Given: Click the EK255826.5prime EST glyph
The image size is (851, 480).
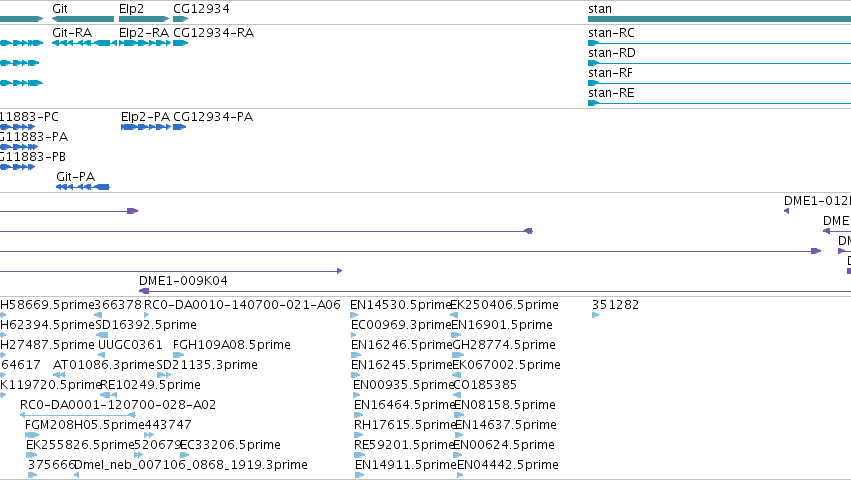Looking at the screenshot, I should pos(31,455).
